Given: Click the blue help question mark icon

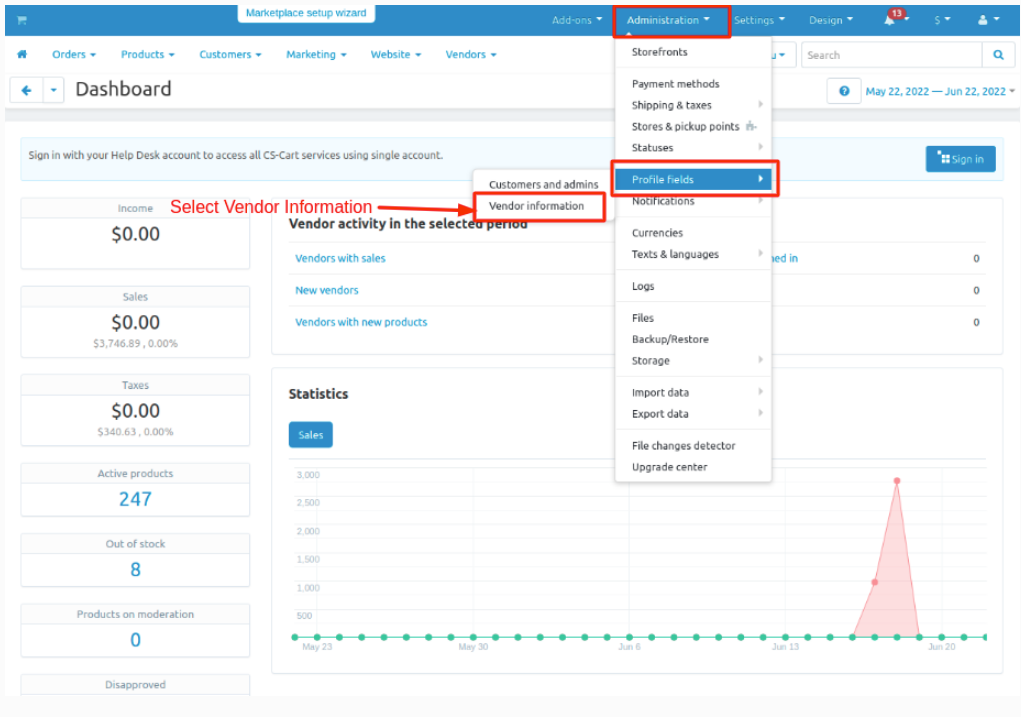Looking at the screenshot, I should pyautogui.click(x=844, y=91).
